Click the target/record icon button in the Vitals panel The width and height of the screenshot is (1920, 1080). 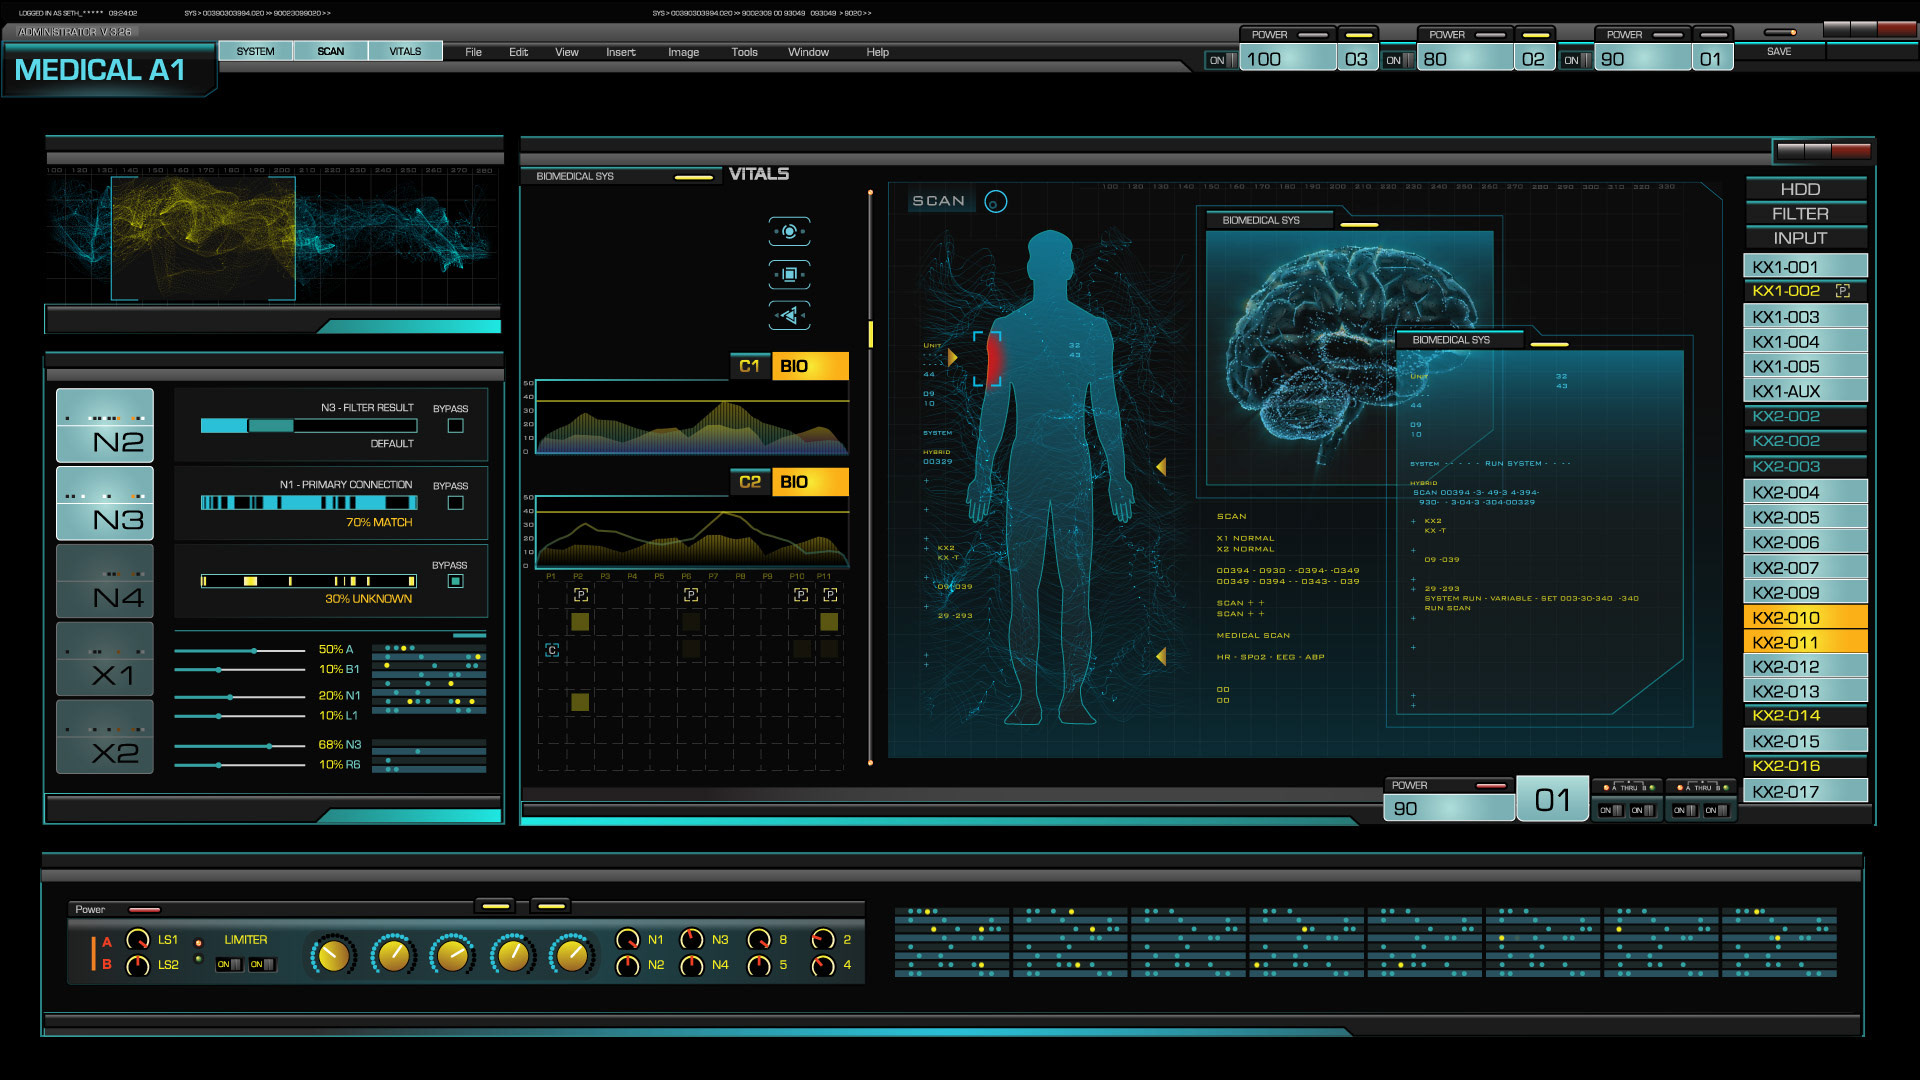coord(789,232)
